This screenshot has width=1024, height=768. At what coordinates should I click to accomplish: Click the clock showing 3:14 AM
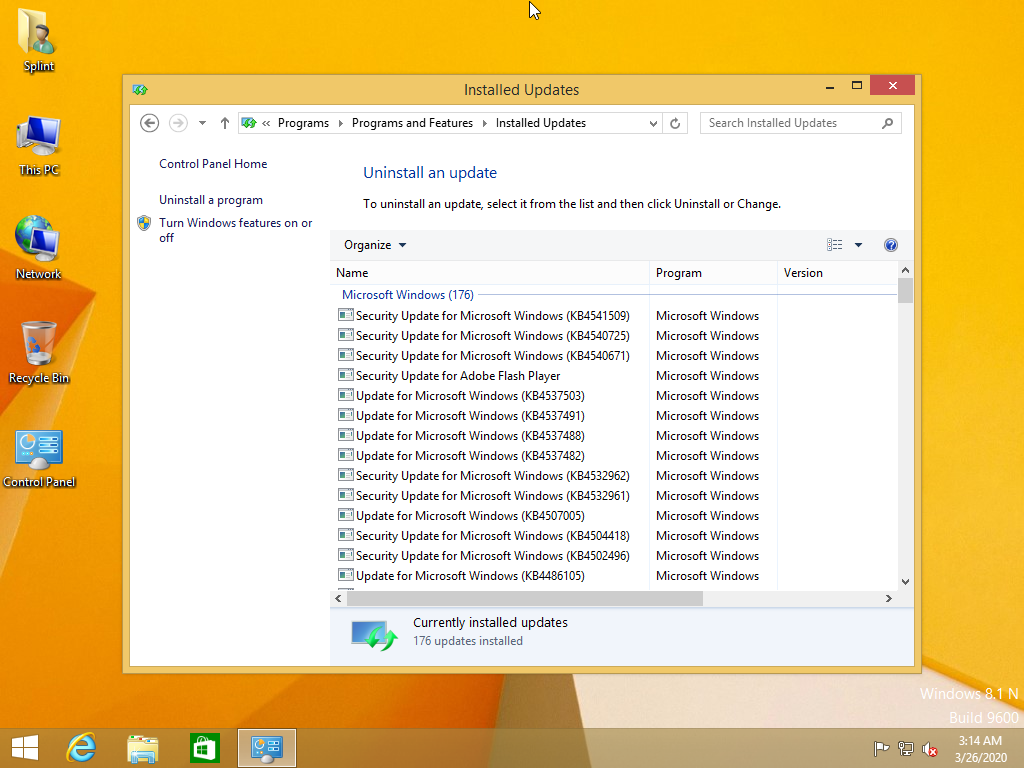(x=980, y=741)
